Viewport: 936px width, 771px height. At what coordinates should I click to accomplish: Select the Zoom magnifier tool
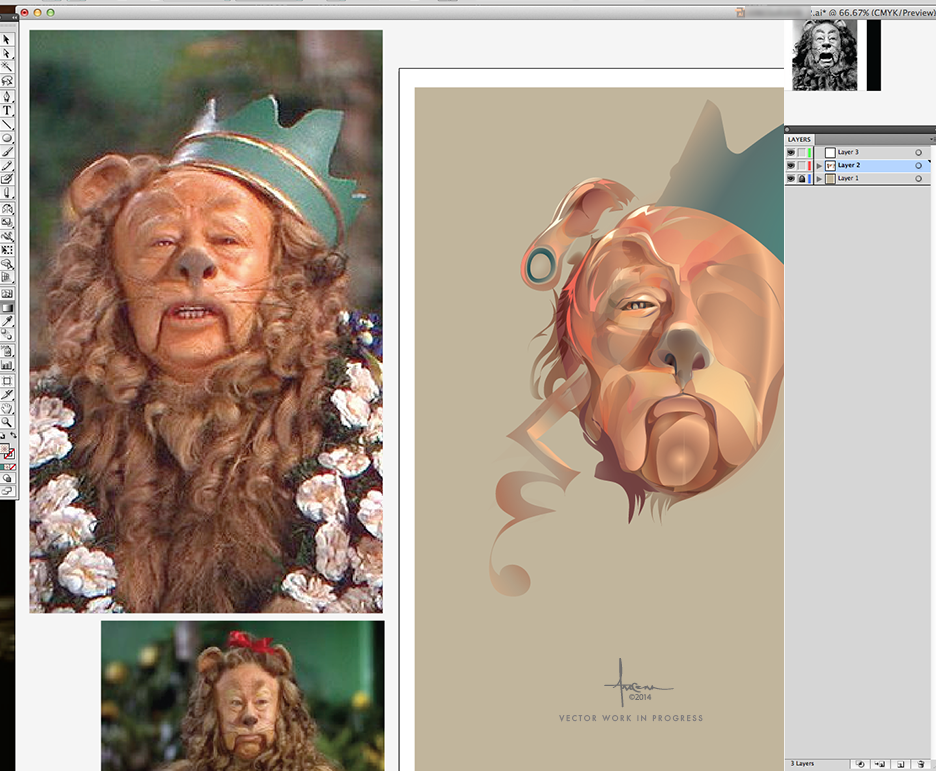pyautogui.click(x=7, y=423)
